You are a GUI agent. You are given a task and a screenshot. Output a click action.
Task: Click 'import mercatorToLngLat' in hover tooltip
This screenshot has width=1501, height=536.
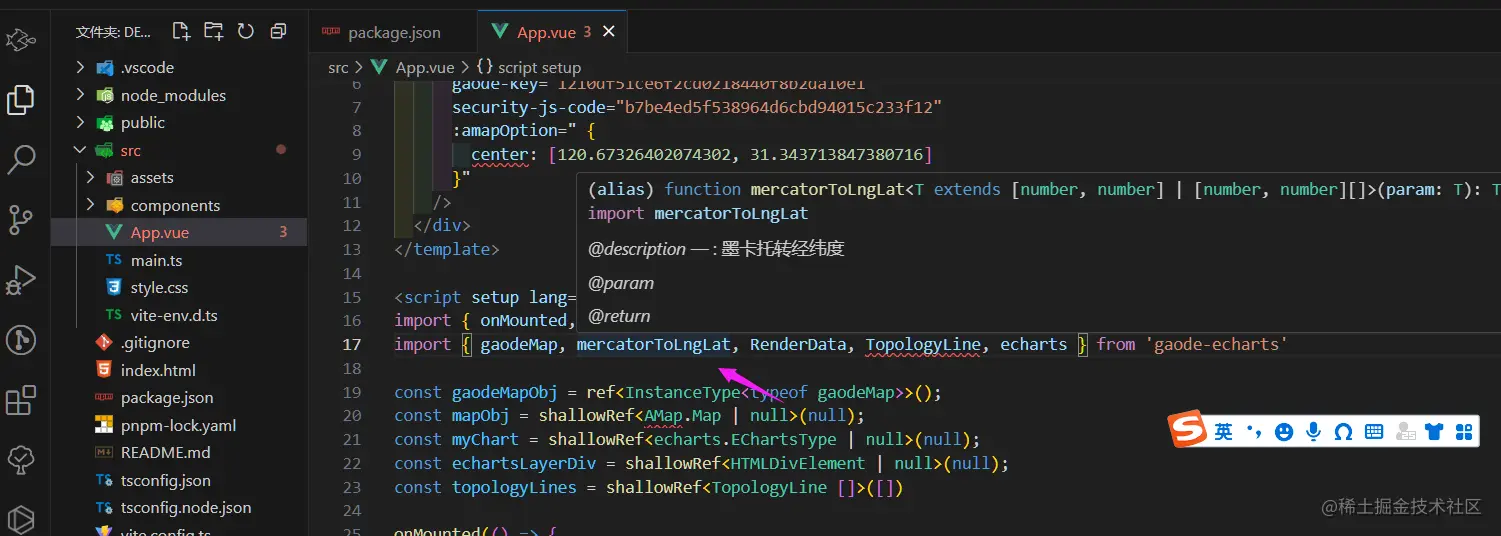tap(698, 213)
